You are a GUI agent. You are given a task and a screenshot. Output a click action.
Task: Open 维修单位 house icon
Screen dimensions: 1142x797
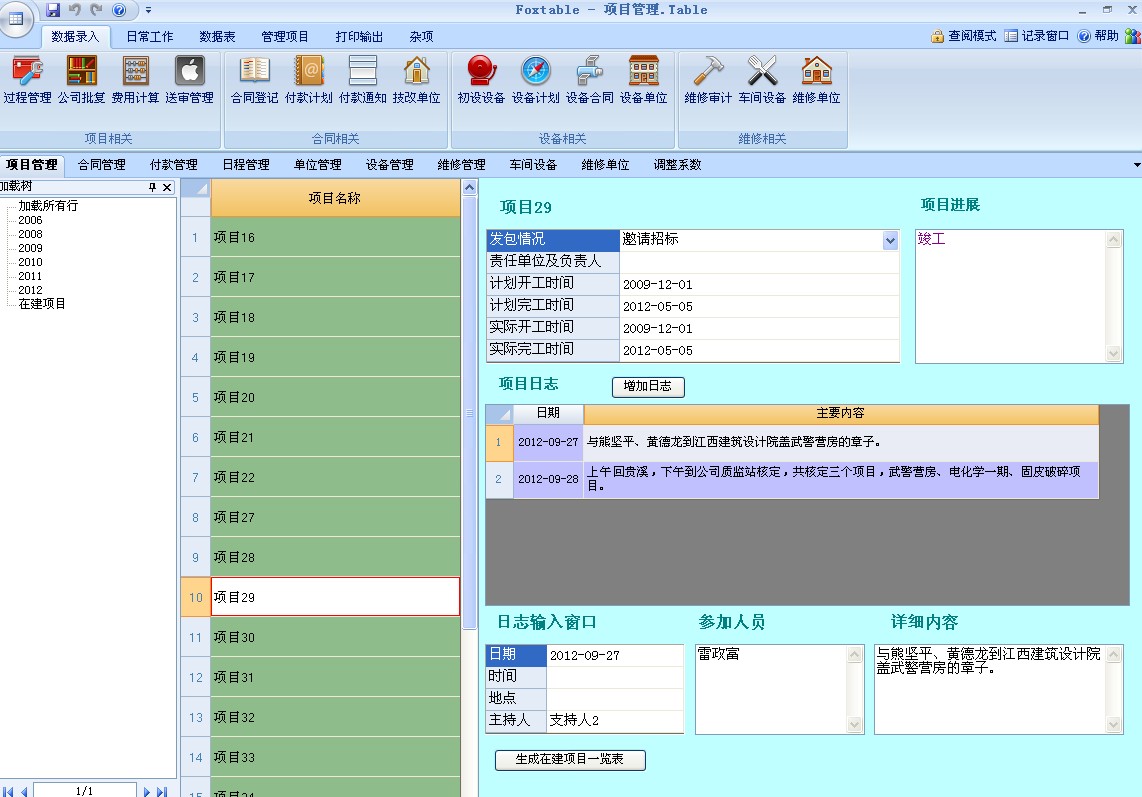(x=816, y=80)
